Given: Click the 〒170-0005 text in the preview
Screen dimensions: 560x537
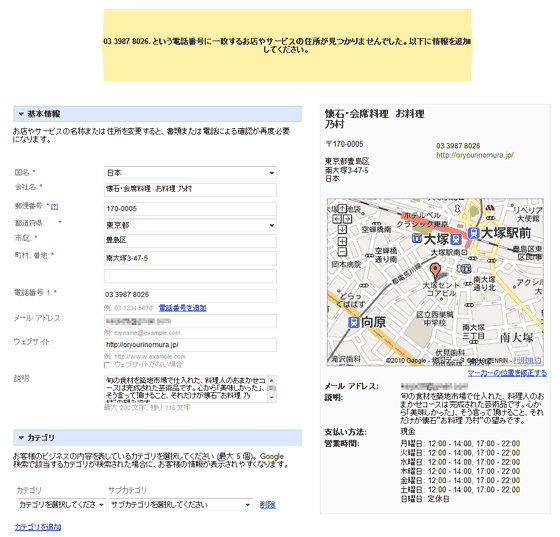Looking at the screenshot, I should tap(344, 144).
